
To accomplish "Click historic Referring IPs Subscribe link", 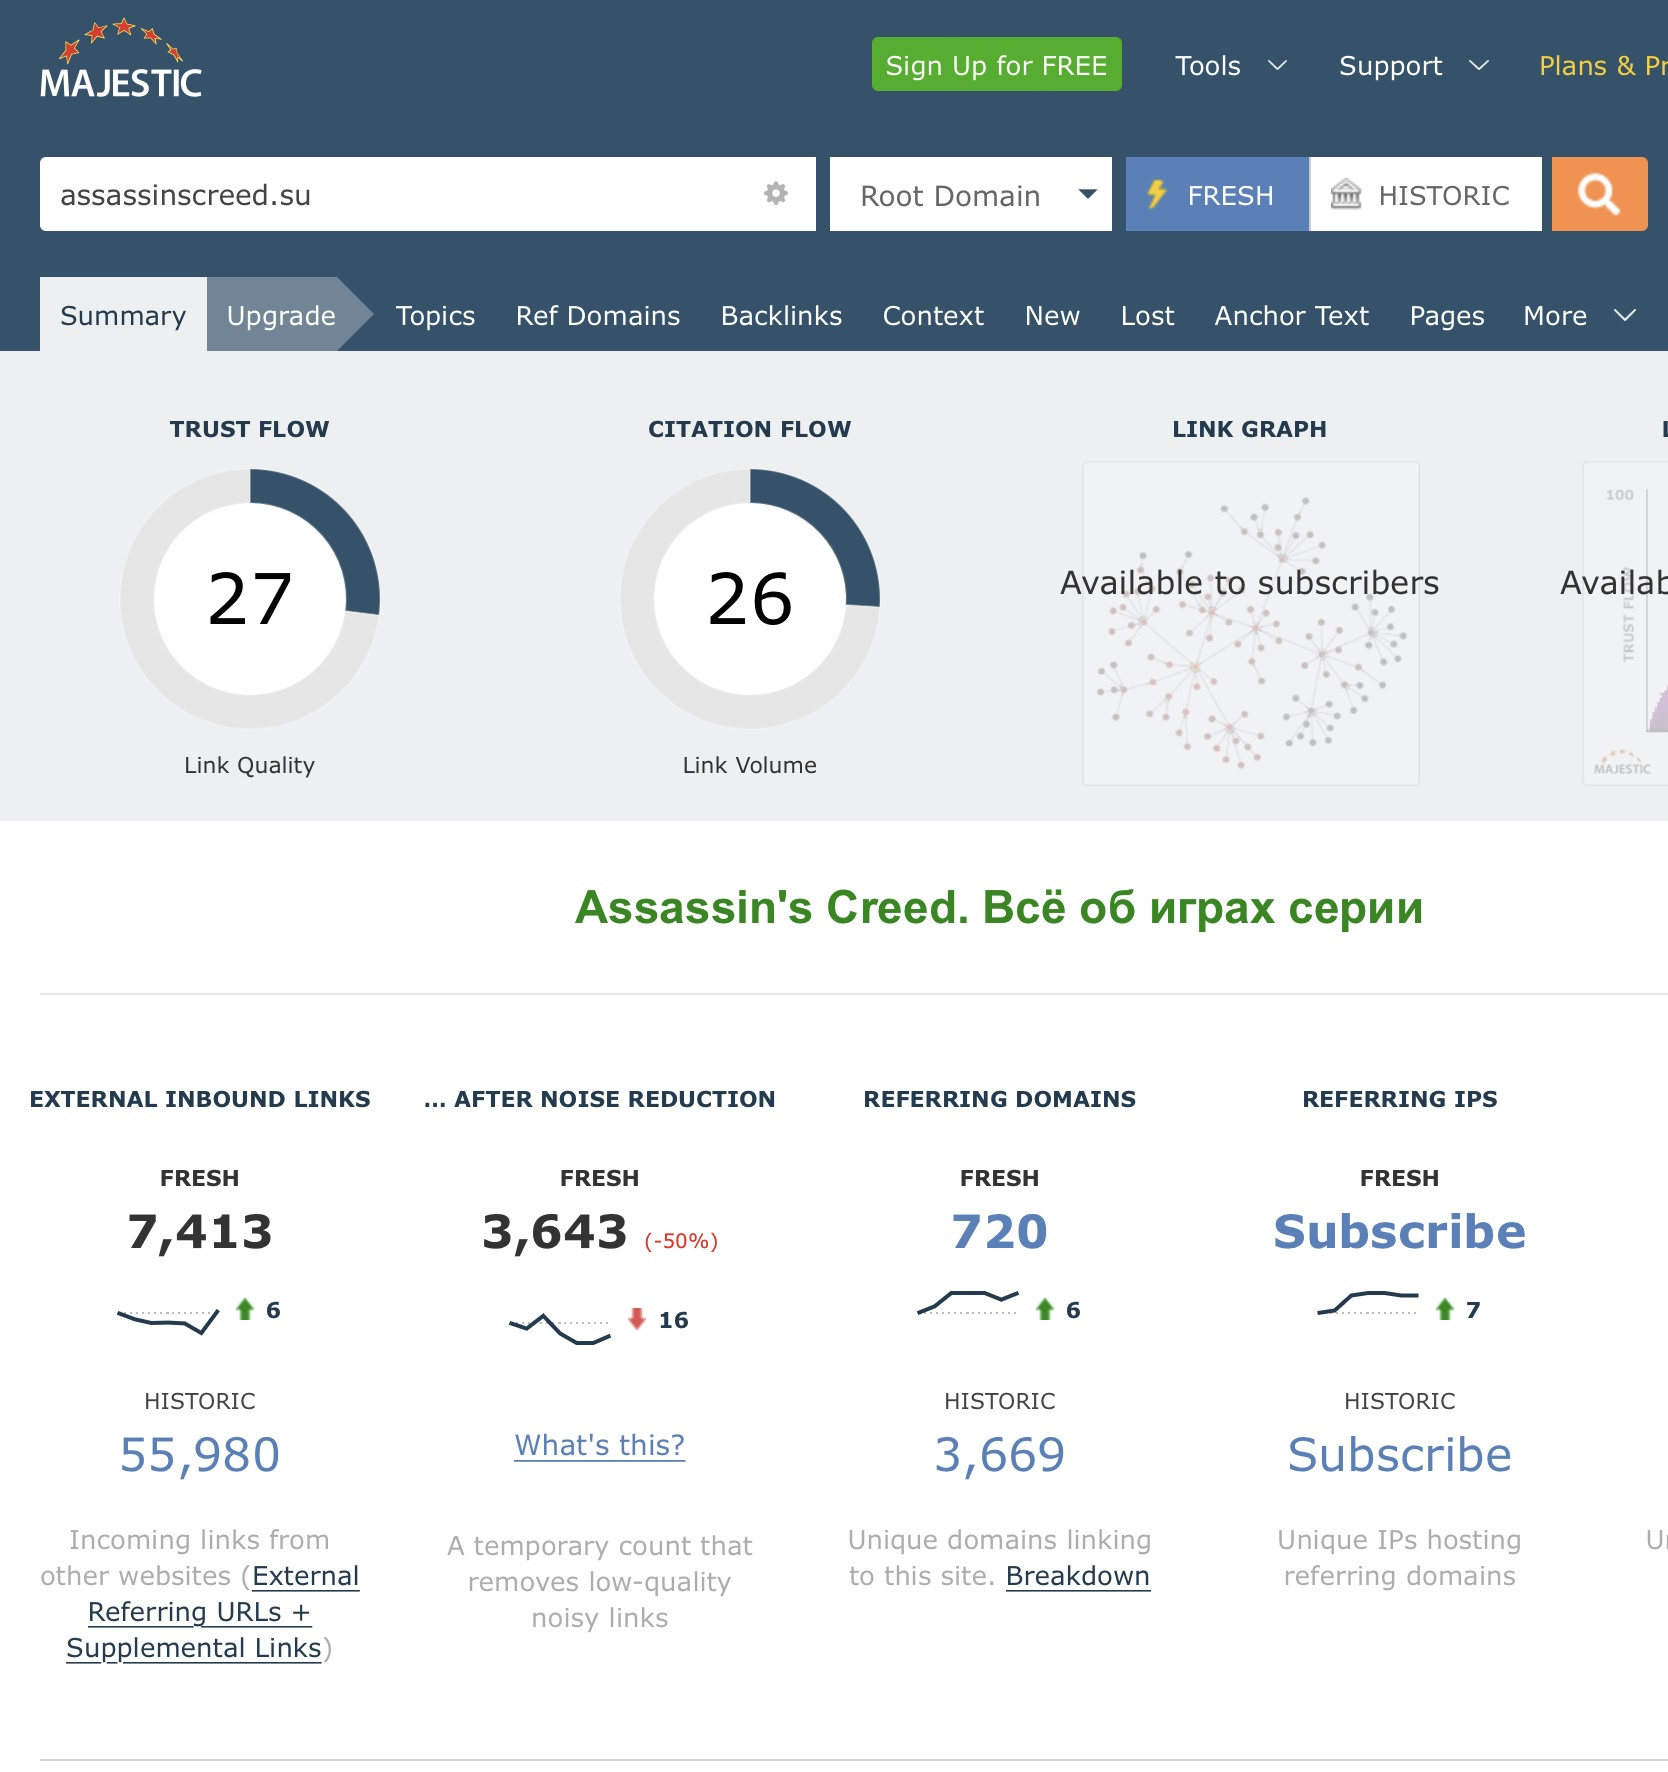I will click(1399, 1455).
